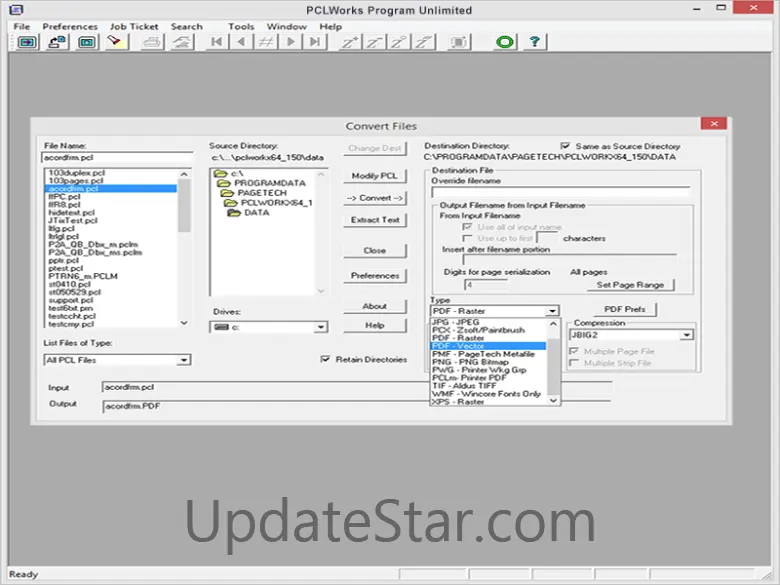780x585 pixels.
Task: Toggle Use all of input name checkbox
Action: click(467, 227)
